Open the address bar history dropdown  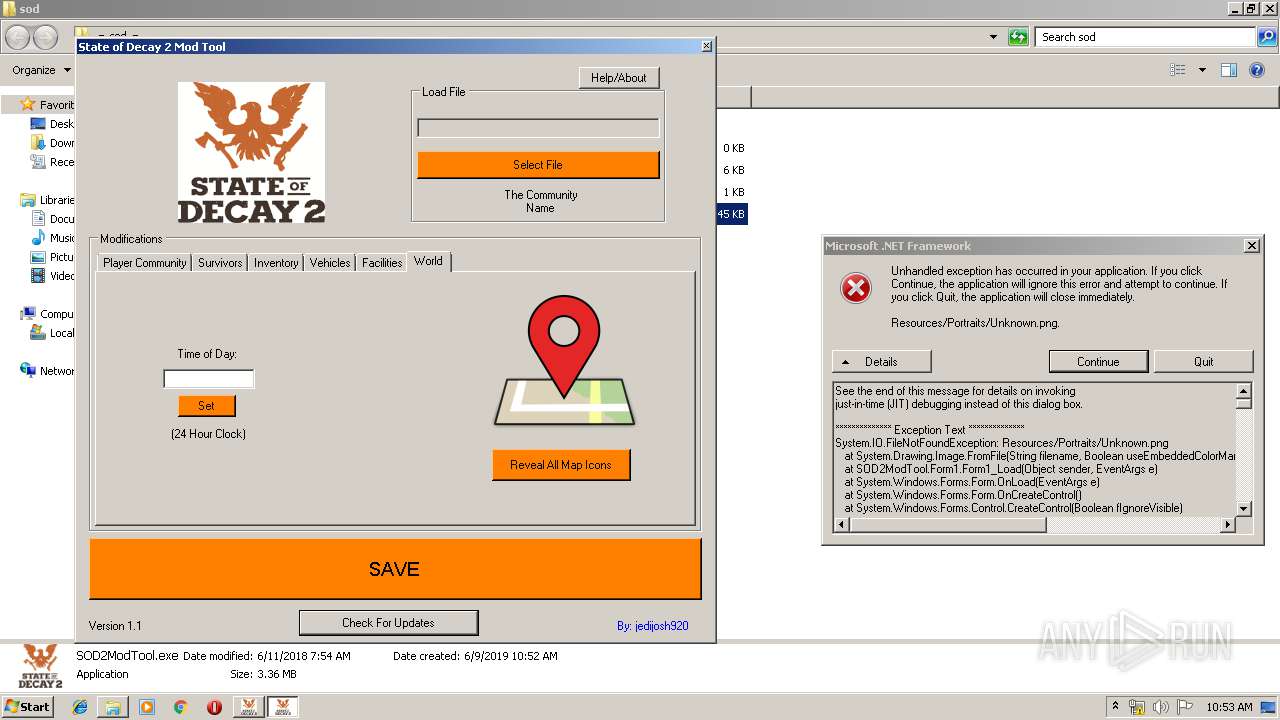(993, 37)
